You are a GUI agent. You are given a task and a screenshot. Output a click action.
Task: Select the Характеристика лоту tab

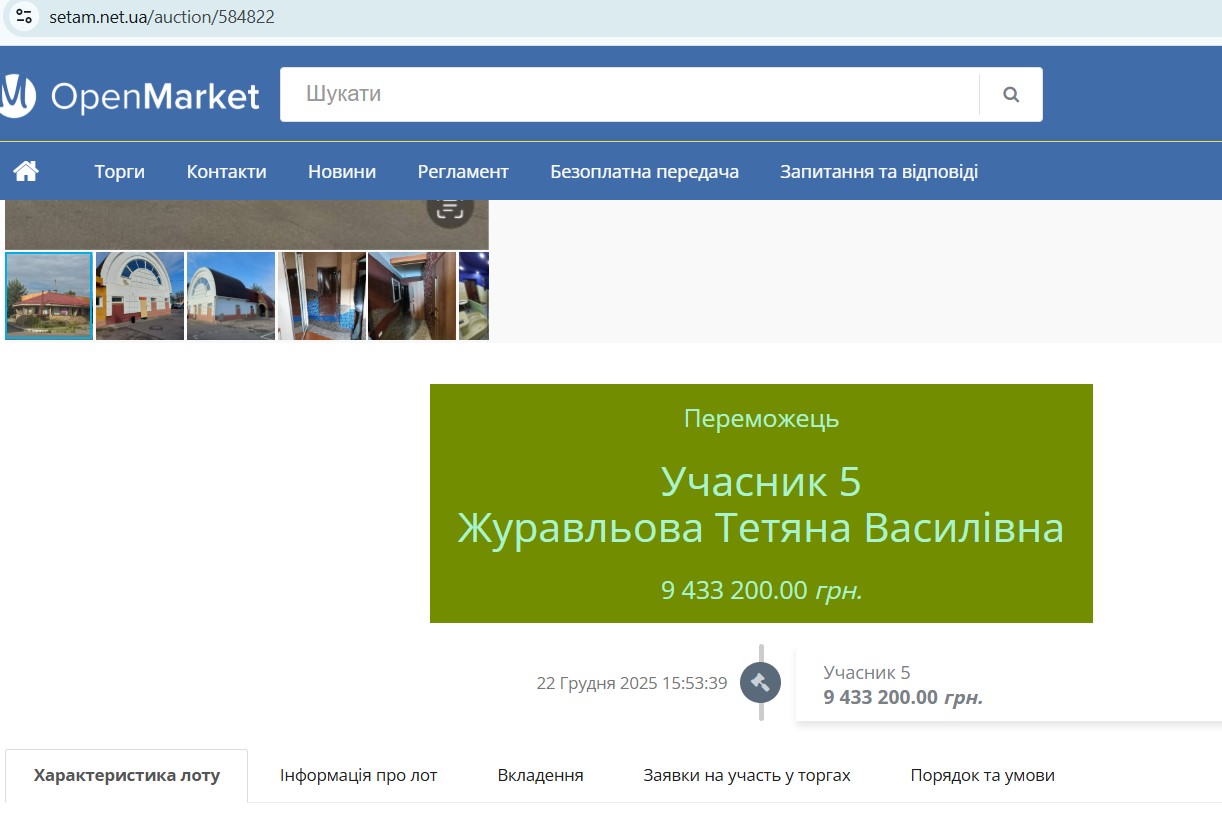(127, 776)
